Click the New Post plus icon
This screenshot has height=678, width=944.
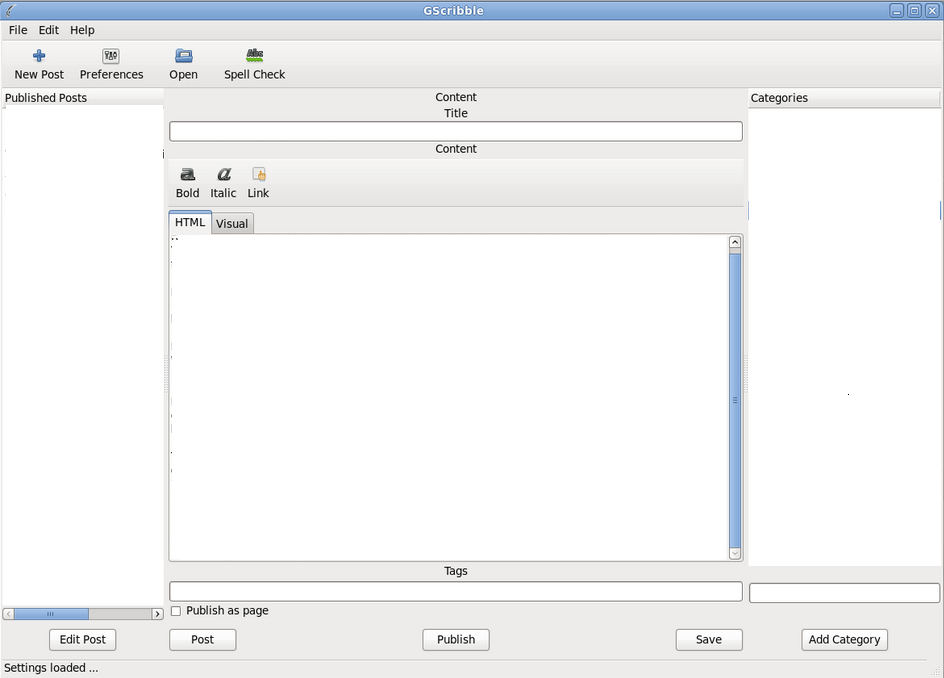tap(39, 56)
